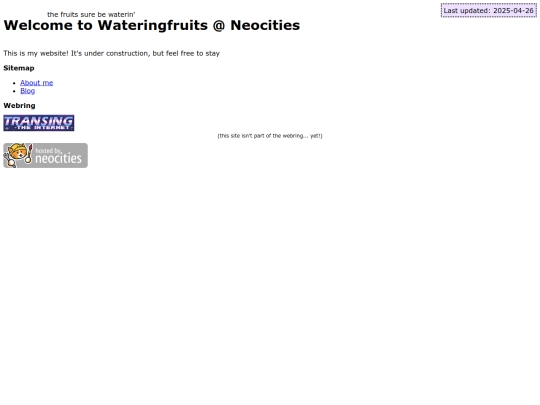The height and width of the screenshot is (405, 540).
Task: Click the 'isn't part of the webring' note
Action: pos(270,136)
